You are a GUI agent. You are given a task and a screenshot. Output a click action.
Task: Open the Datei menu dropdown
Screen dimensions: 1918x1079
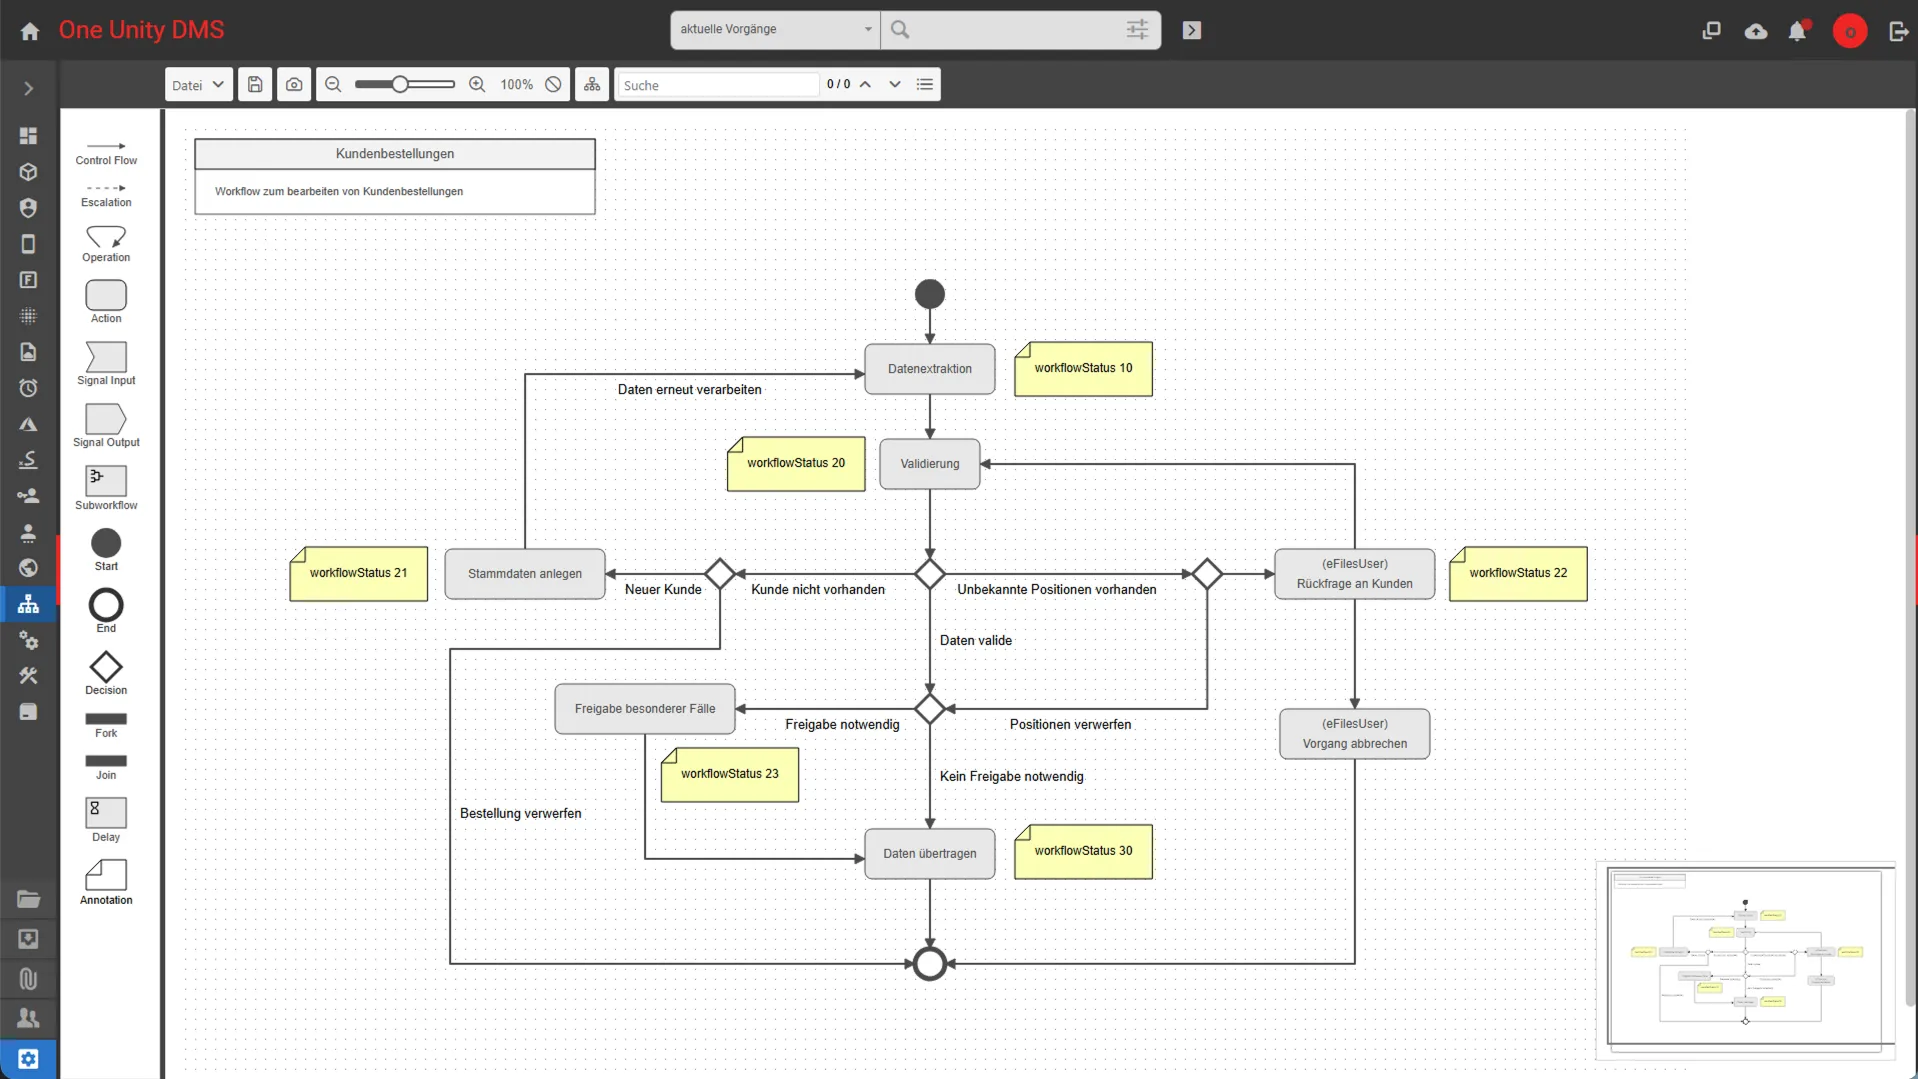pos(198,85)
